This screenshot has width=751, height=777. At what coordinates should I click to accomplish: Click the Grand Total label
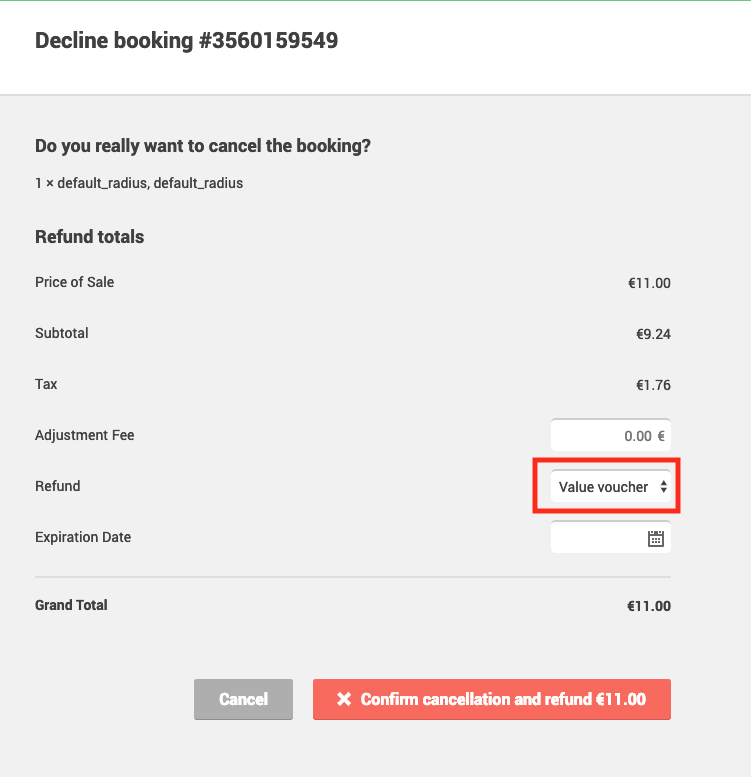71,605
